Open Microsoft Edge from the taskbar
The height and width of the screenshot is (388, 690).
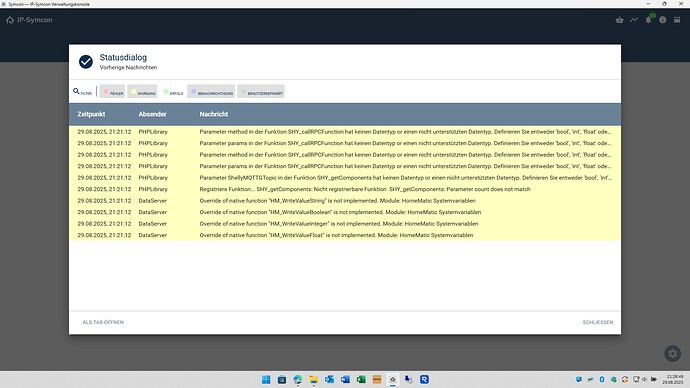point(298,380)
